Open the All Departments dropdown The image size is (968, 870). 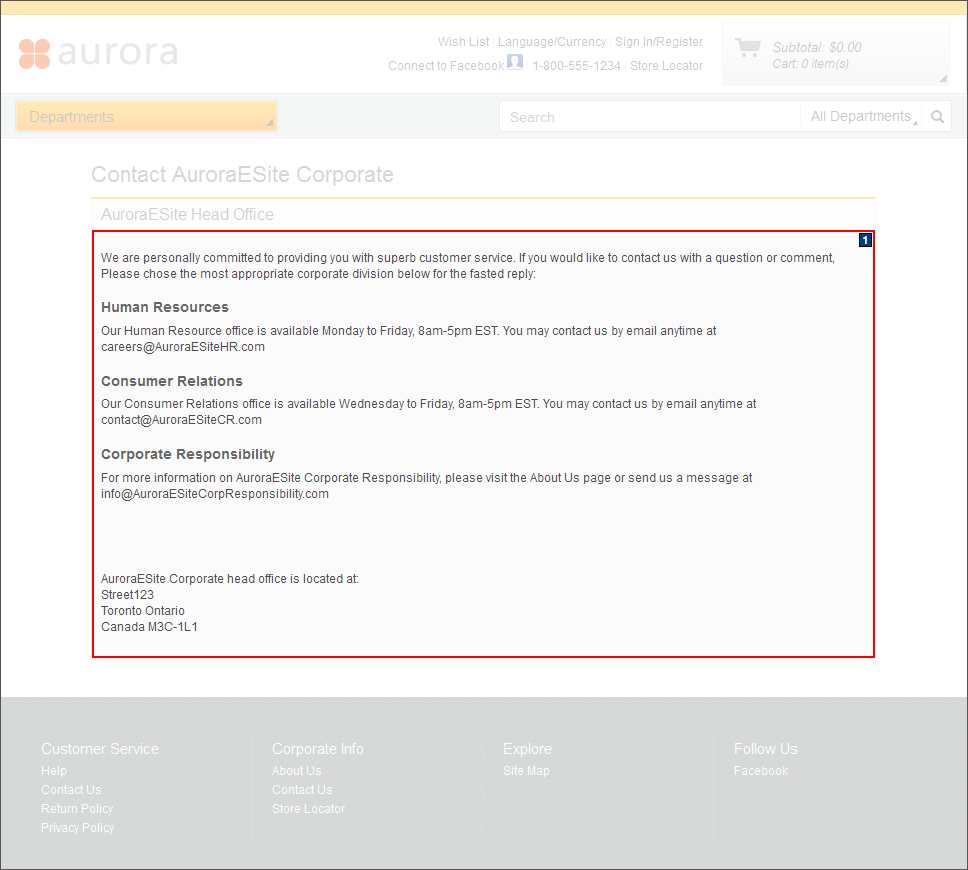click(862, 116)
